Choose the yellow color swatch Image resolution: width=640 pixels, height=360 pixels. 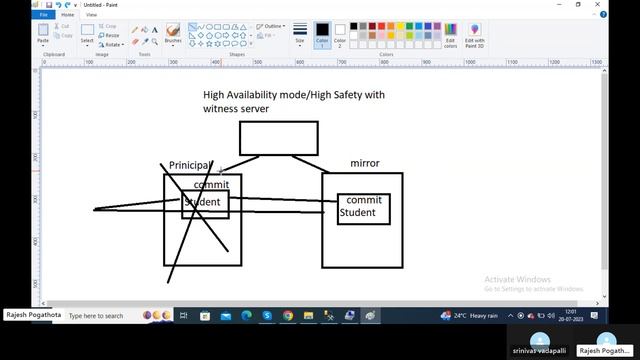(x=400, y=26)
